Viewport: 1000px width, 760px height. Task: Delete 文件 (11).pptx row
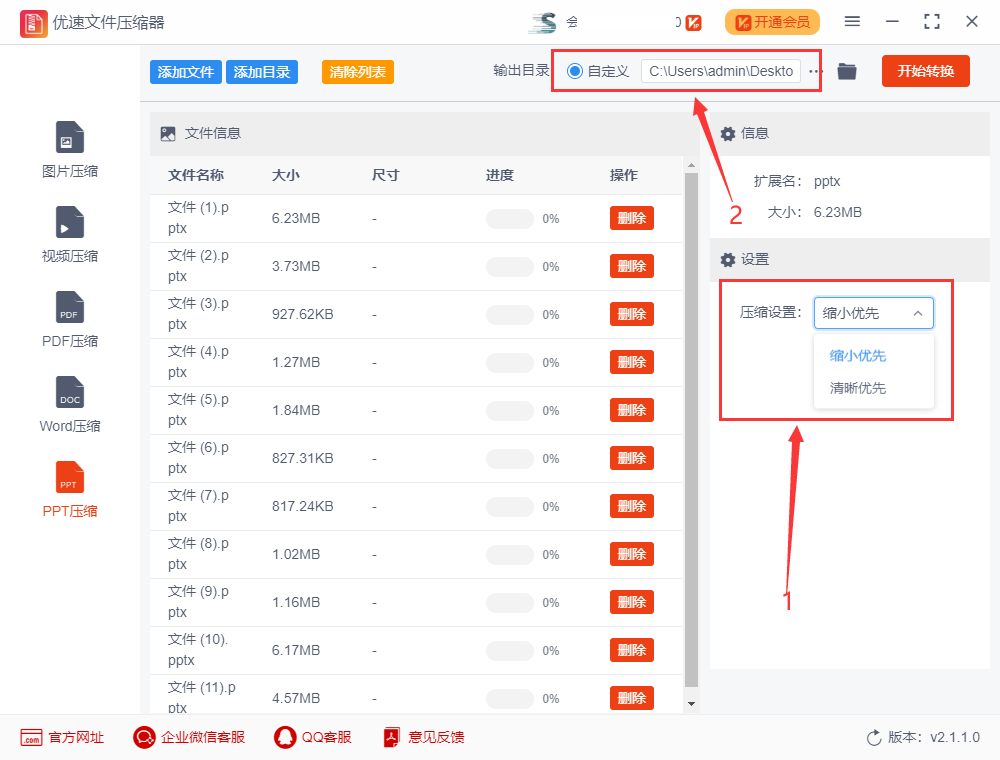[631, 698]
